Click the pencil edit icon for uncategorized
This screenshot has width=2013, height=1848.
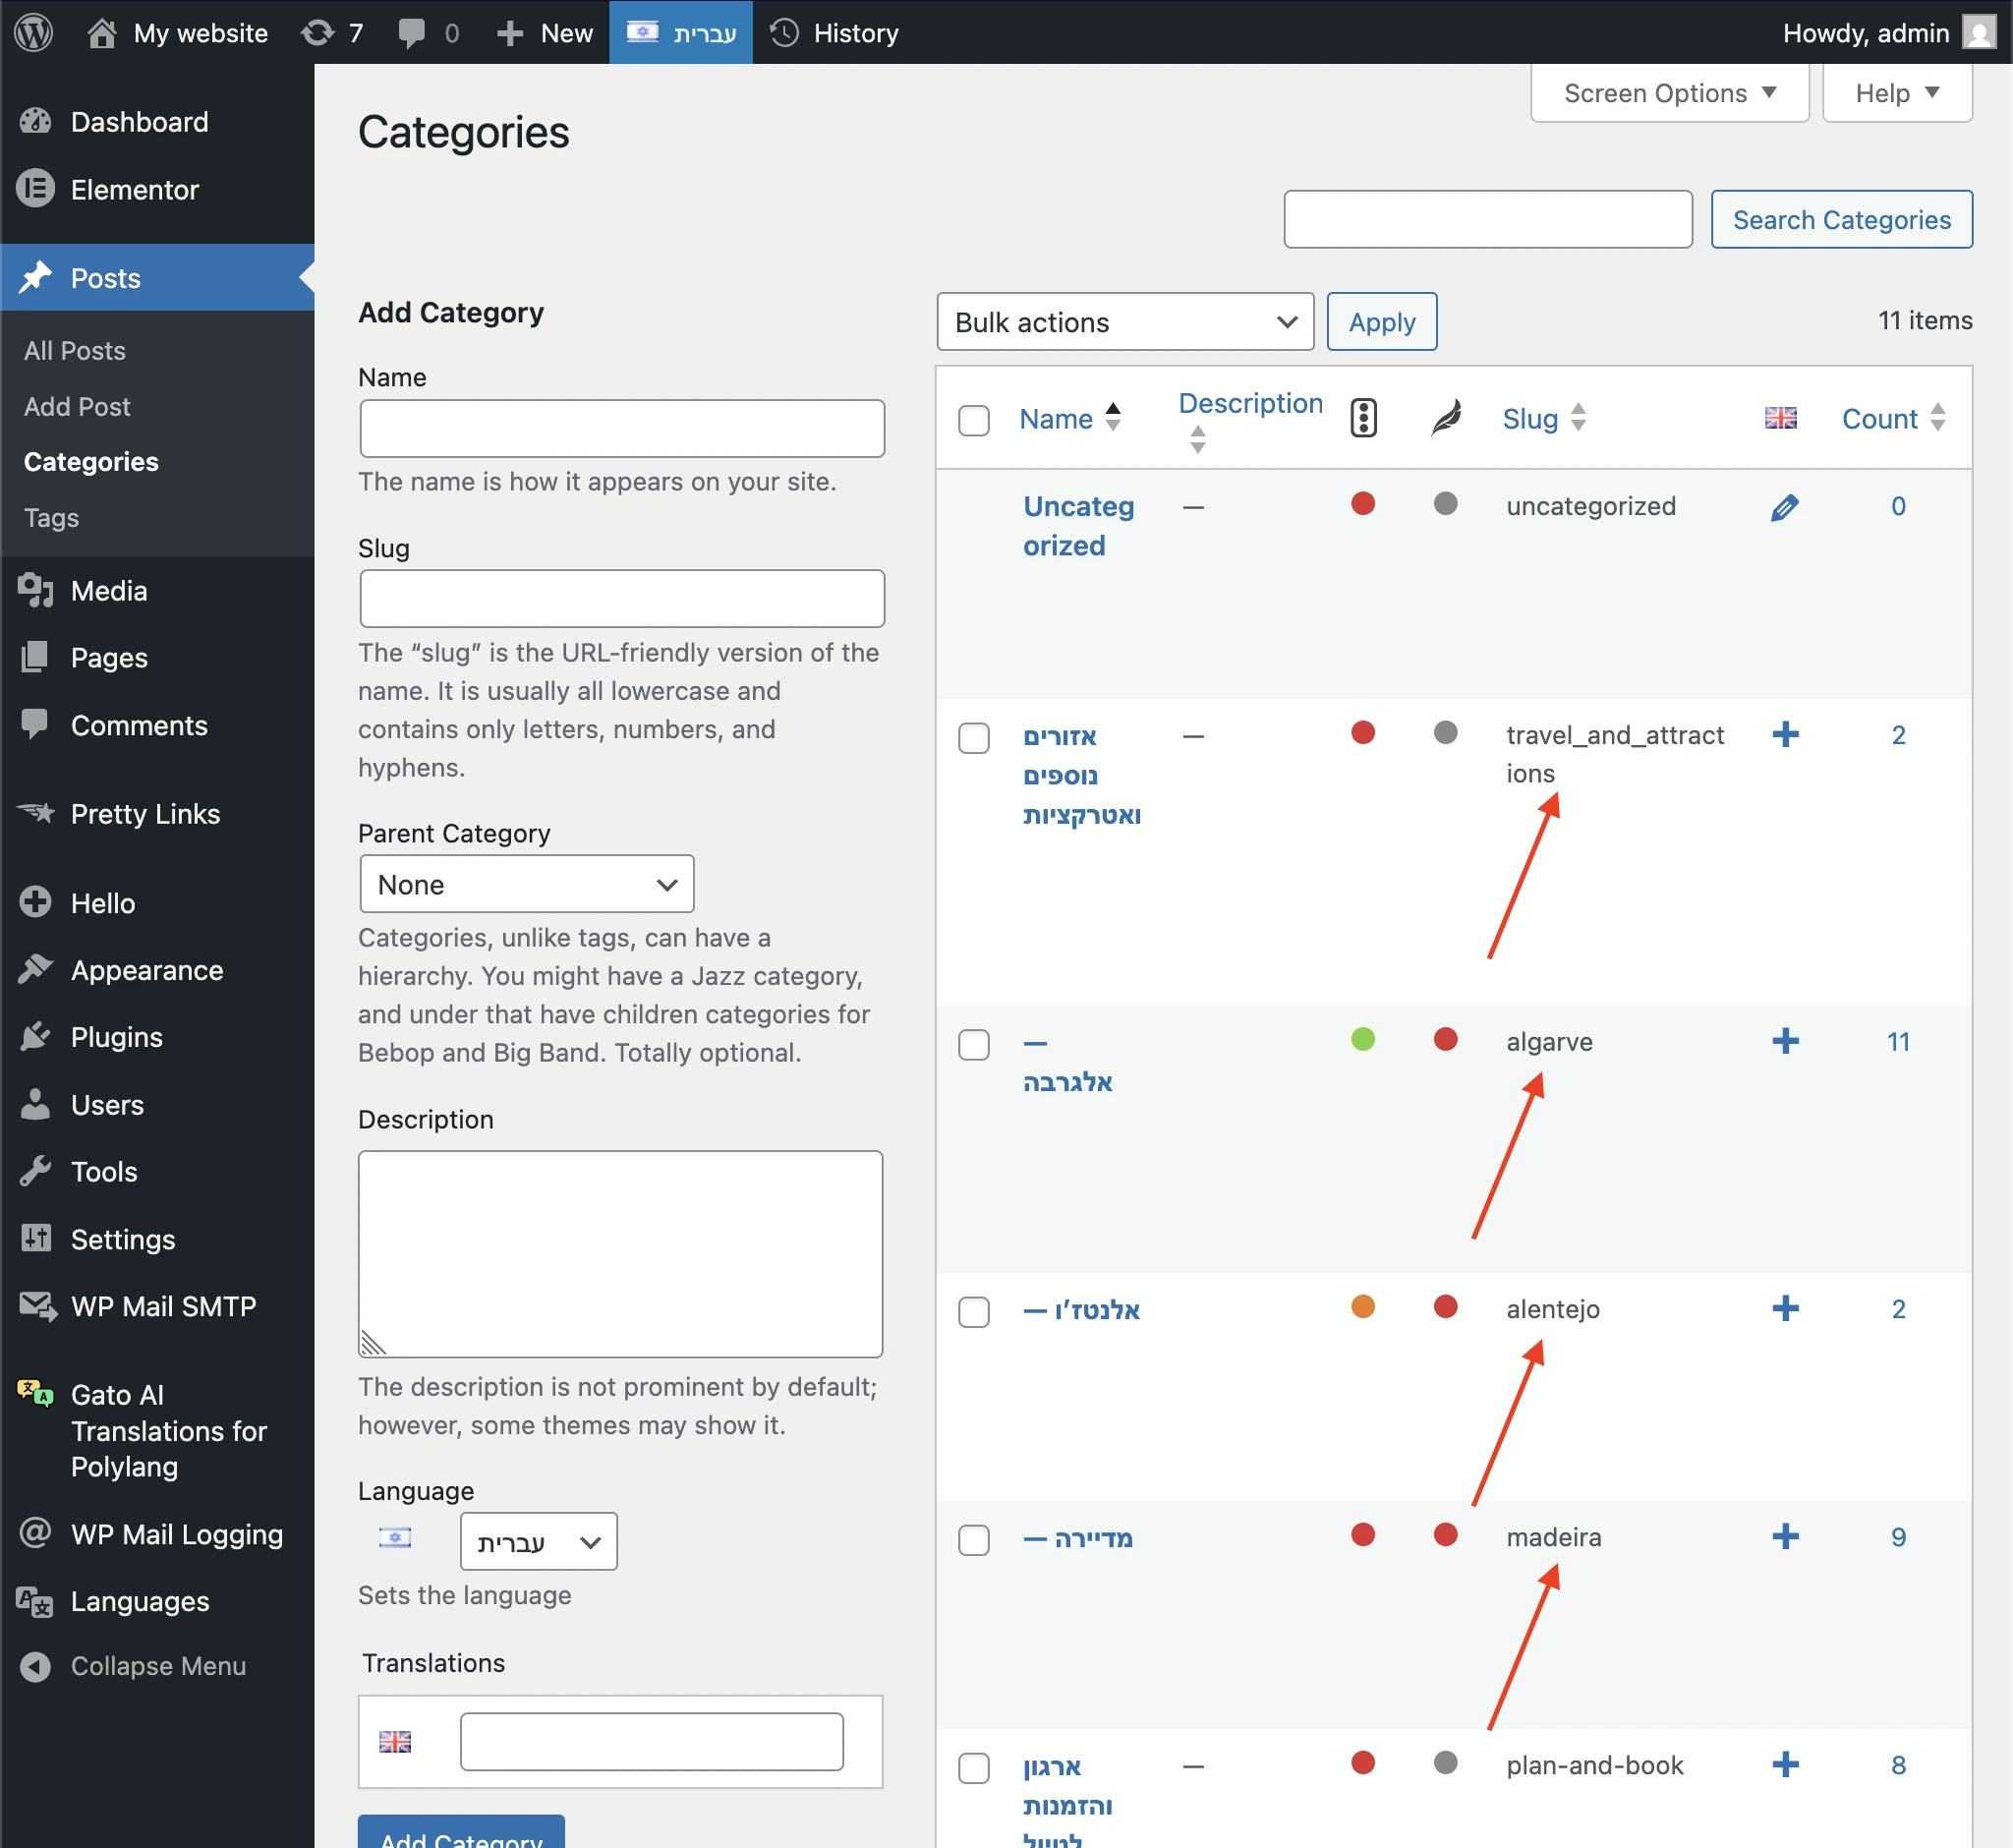coord(1784,507)
